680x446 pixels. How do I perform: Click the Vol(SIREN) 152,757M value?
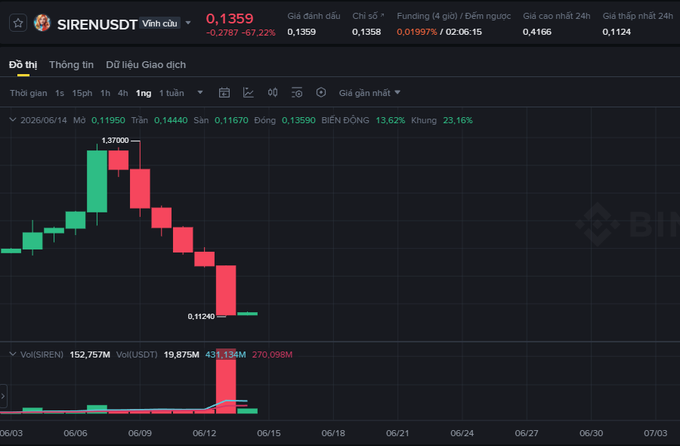(x=90, y=354)
